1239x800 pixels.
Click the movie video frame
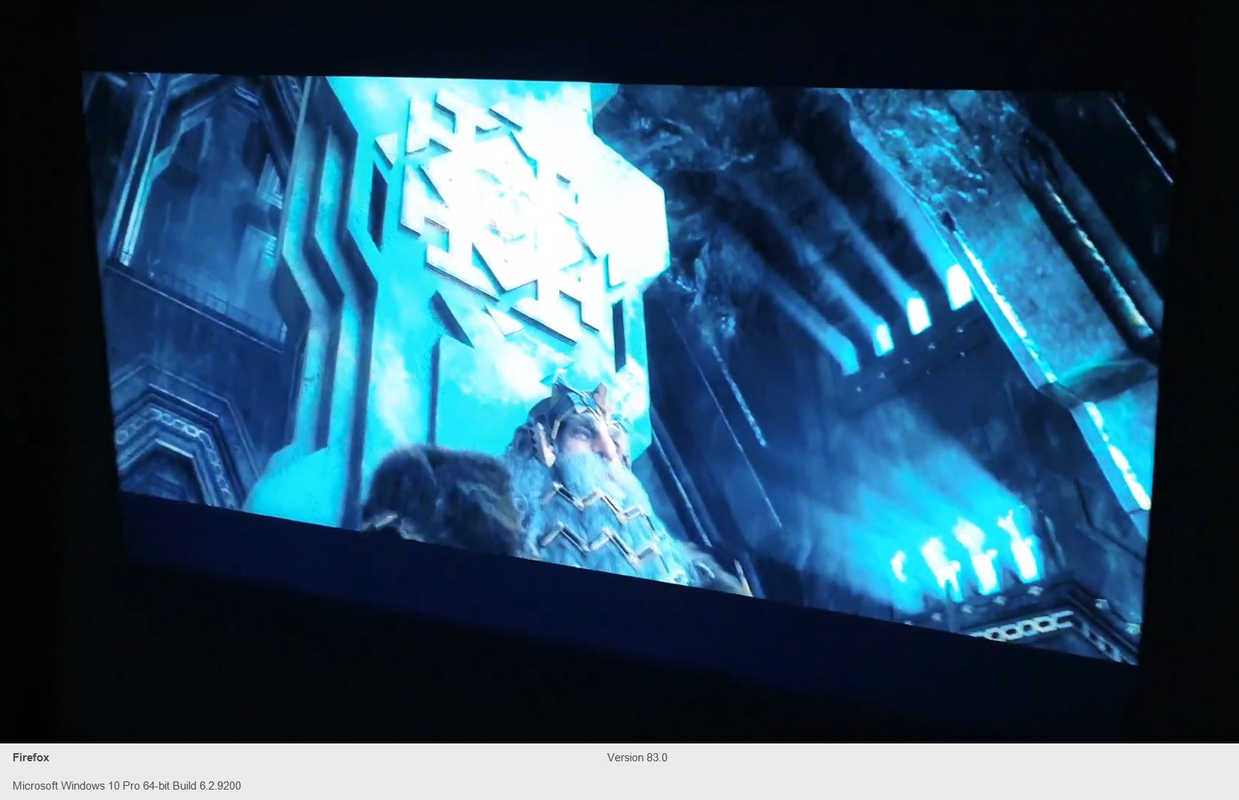click(619, 371)
